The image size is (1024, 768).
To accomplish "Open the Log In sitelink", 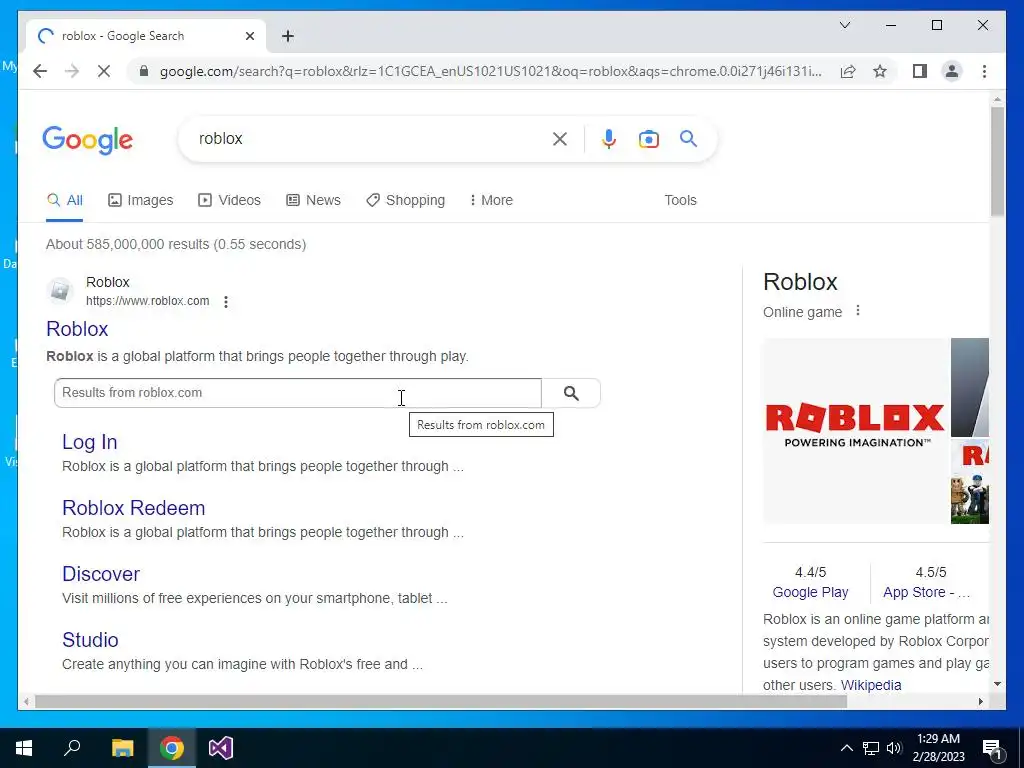I will tap(89, 442).
